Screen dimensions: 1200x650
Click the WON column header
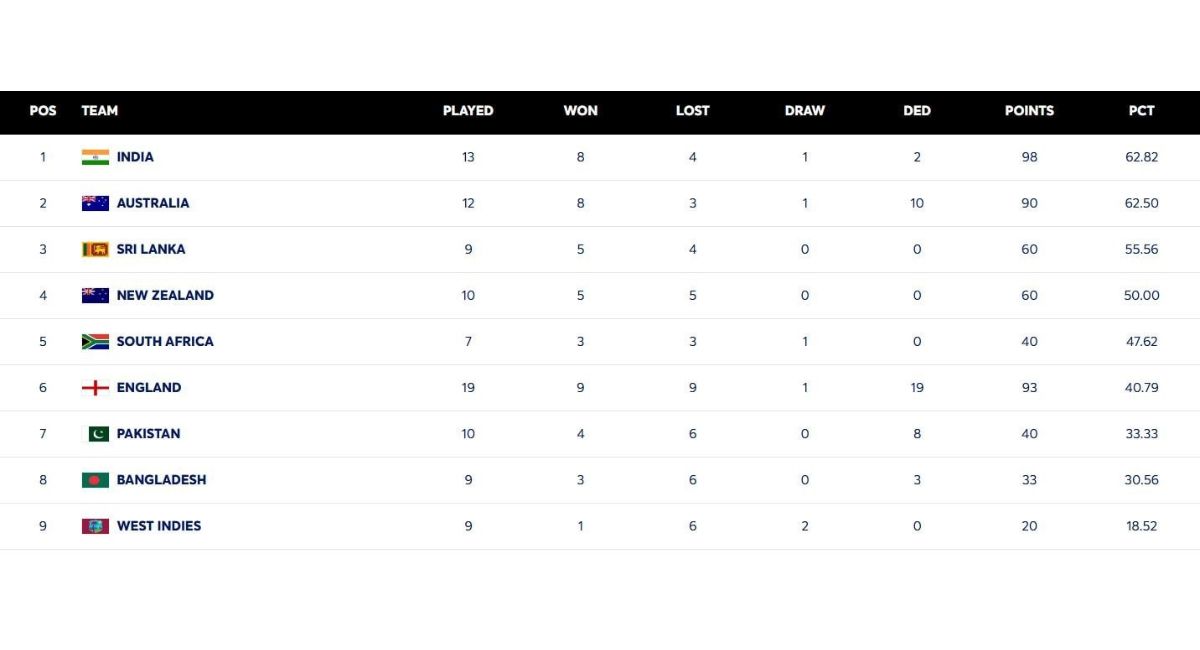[580, 111]
